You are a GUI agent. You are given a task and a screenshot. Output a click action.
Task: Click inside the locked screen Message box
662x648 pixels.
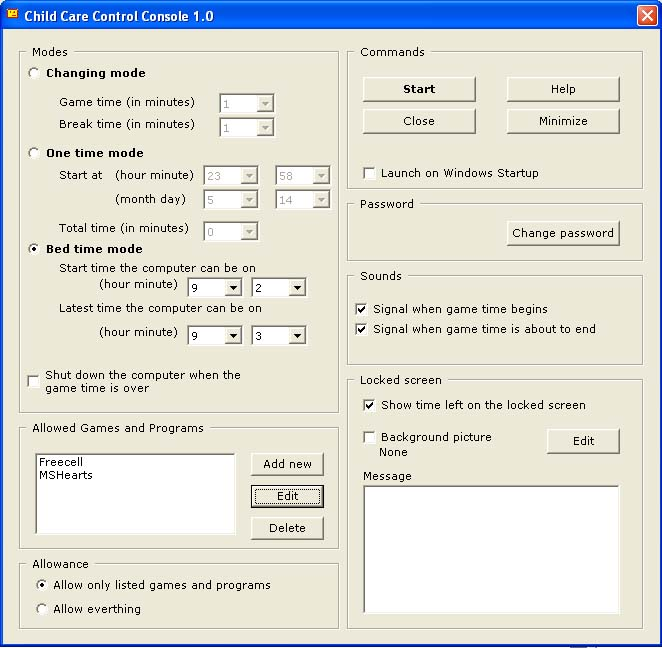point(491,549)
